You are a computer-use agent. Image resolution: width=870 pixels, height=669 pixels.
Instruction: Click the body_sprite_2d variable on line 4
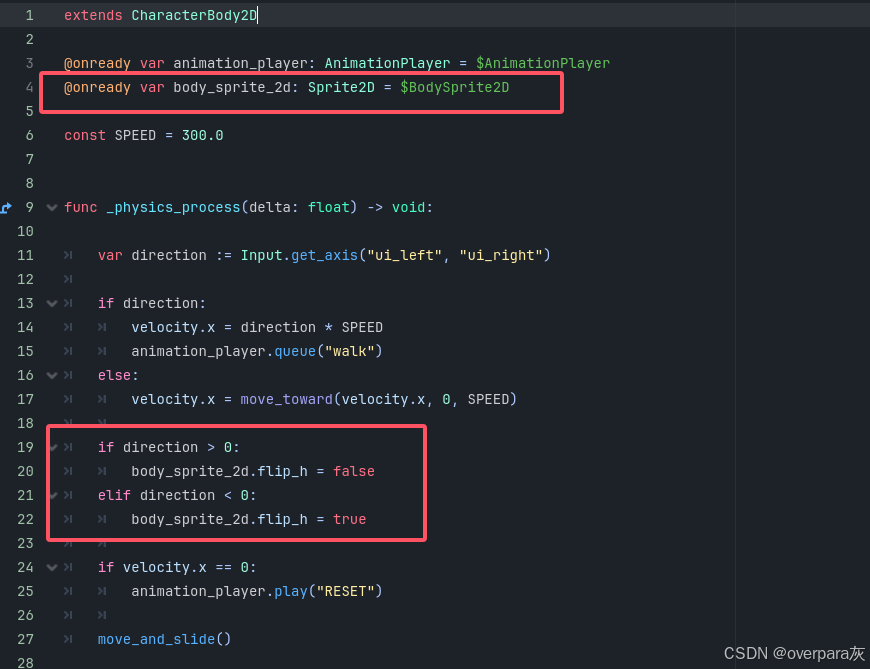coord(232,88)
